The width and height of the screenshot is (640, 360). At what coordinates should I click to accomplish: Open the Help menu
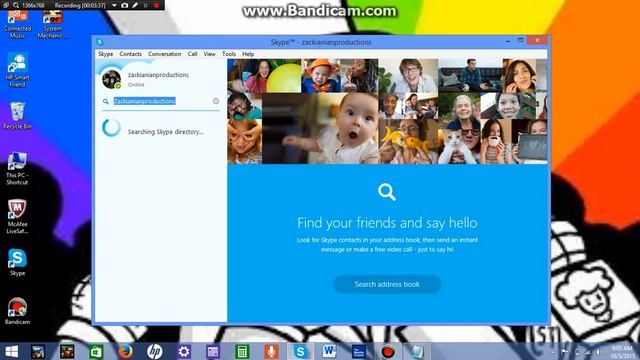(x=248, y=54)
